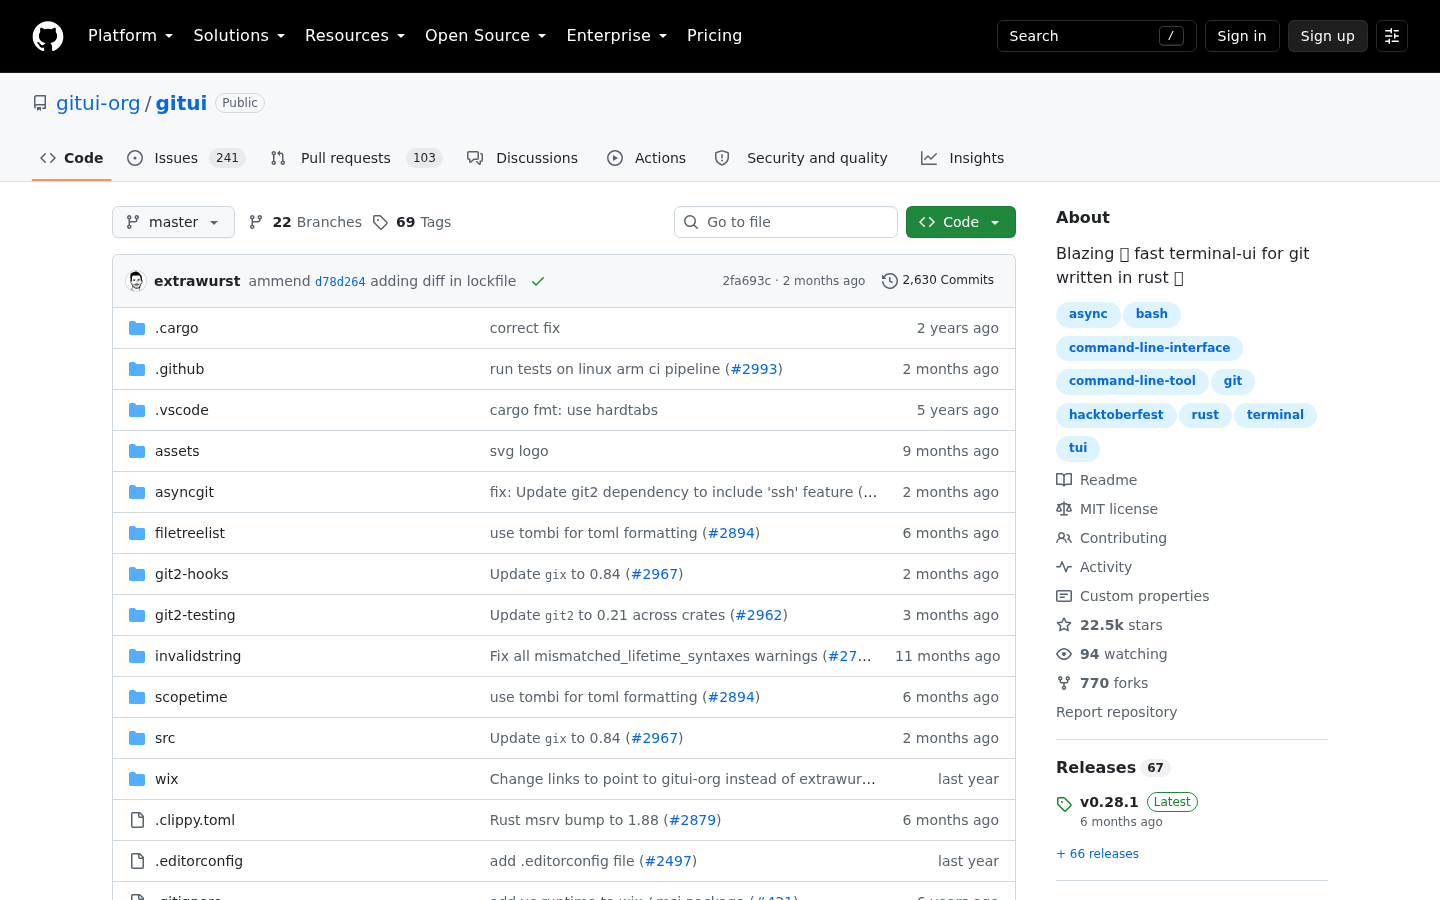This screenshot has height=900, width=1440.
Task: Select the hacktoberfest topic tag
Action: tap(1116, 415)
